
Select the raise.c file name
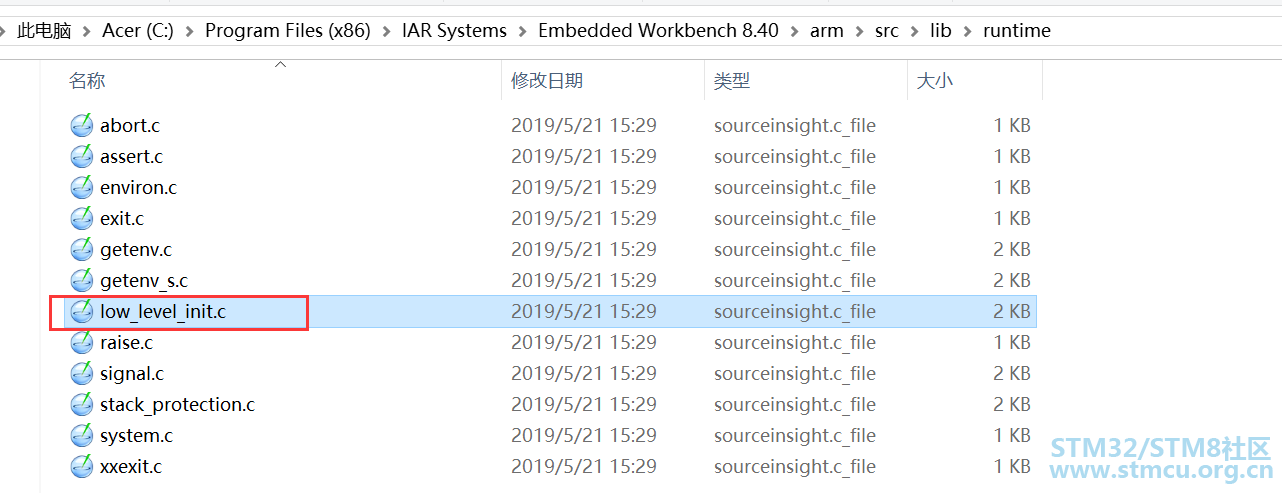click(x=126, y=343)
